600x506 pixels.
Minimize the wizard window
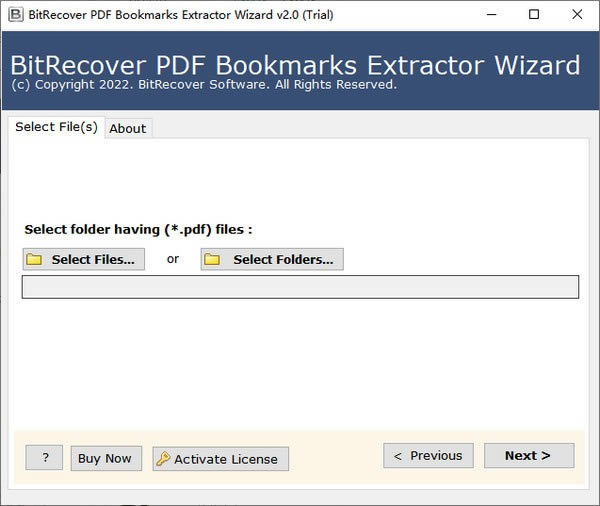pyautogui.click(x=491, y=15)
